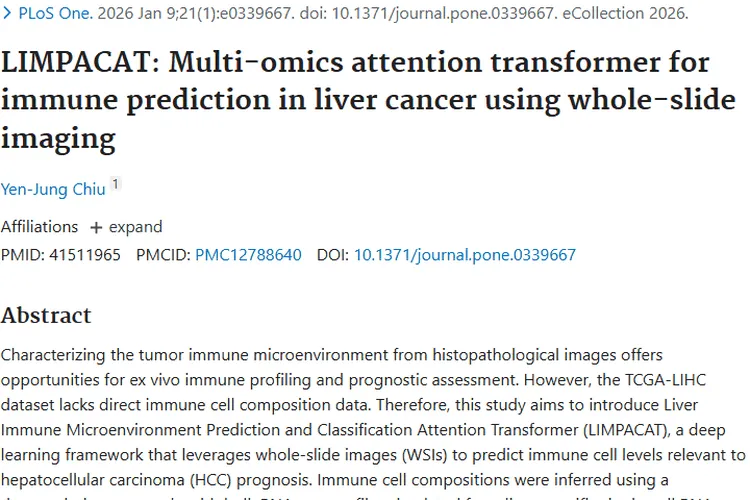Click the PMCID label text
Image resolution: width=750 pixels, height=500 pixels.
click(x=161, y=255)
